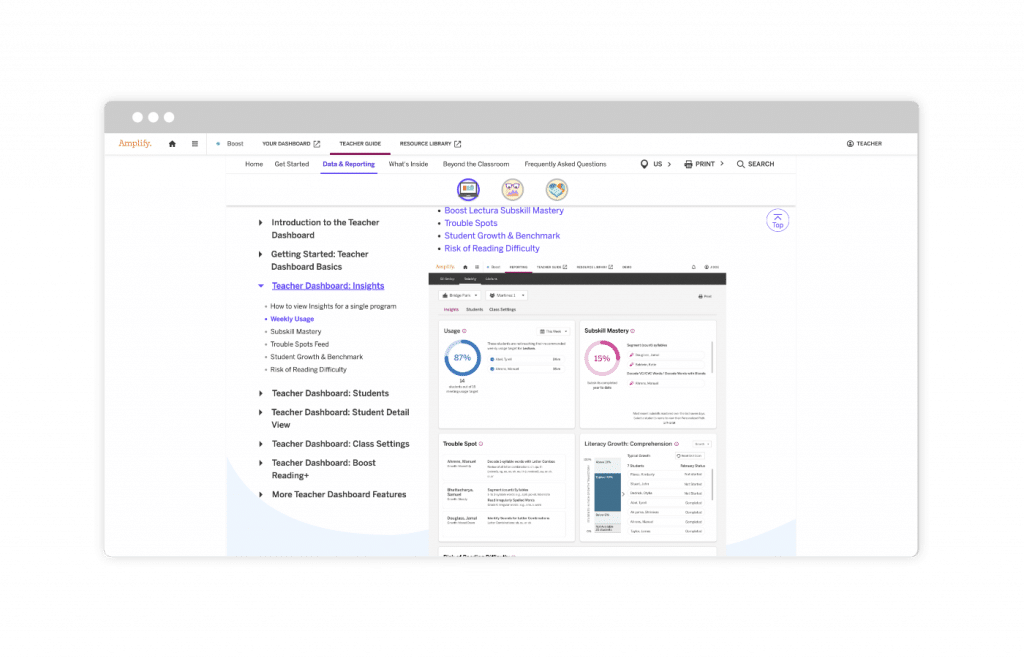Expand Teacher Dashboard: Class Settings
The width and height of the screenshot is (1024, 658).
pyautogui.click(x=261, y=444)
